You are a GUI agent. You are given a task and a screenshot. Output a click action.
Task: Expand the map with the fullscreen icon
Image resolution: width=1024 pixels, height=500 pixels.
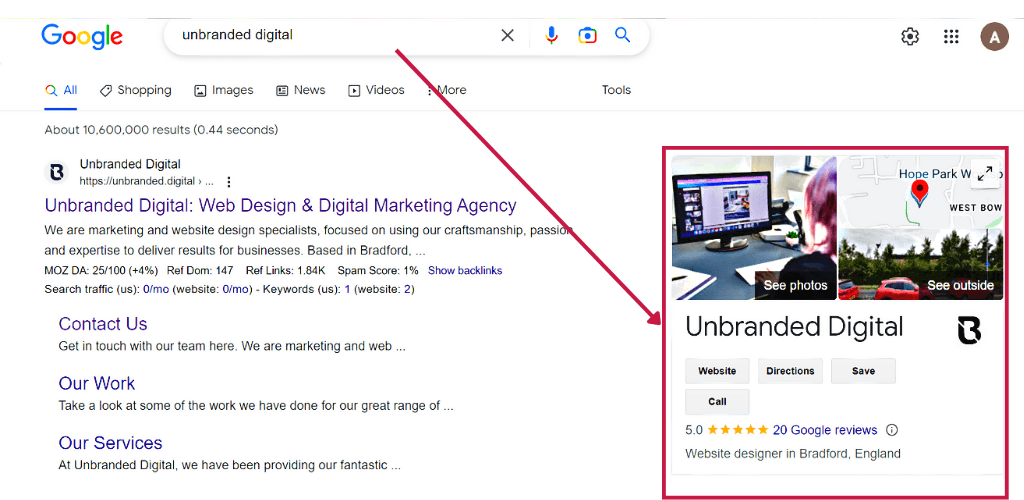pyautogui.click(x=985, y=174)
